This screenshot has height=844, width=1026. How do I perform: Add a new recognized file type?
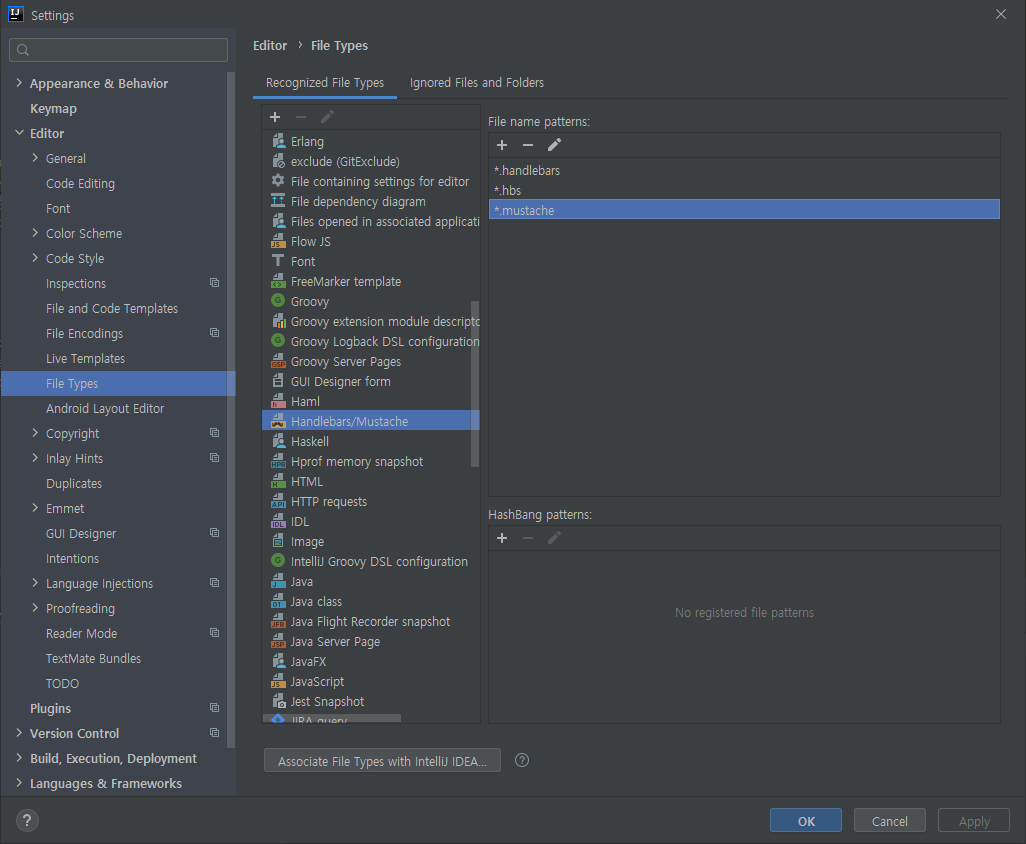click(275, 117)
